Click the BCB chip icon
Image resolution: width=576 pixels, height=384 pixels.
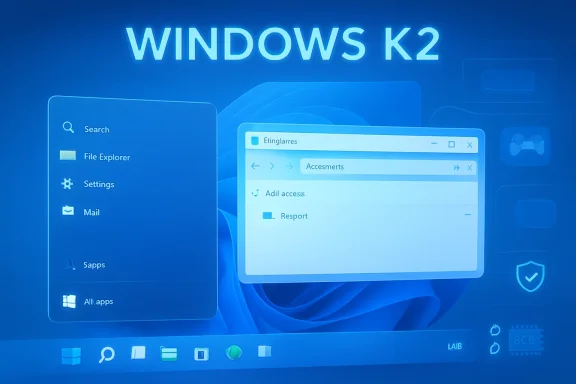pos(526,340)
